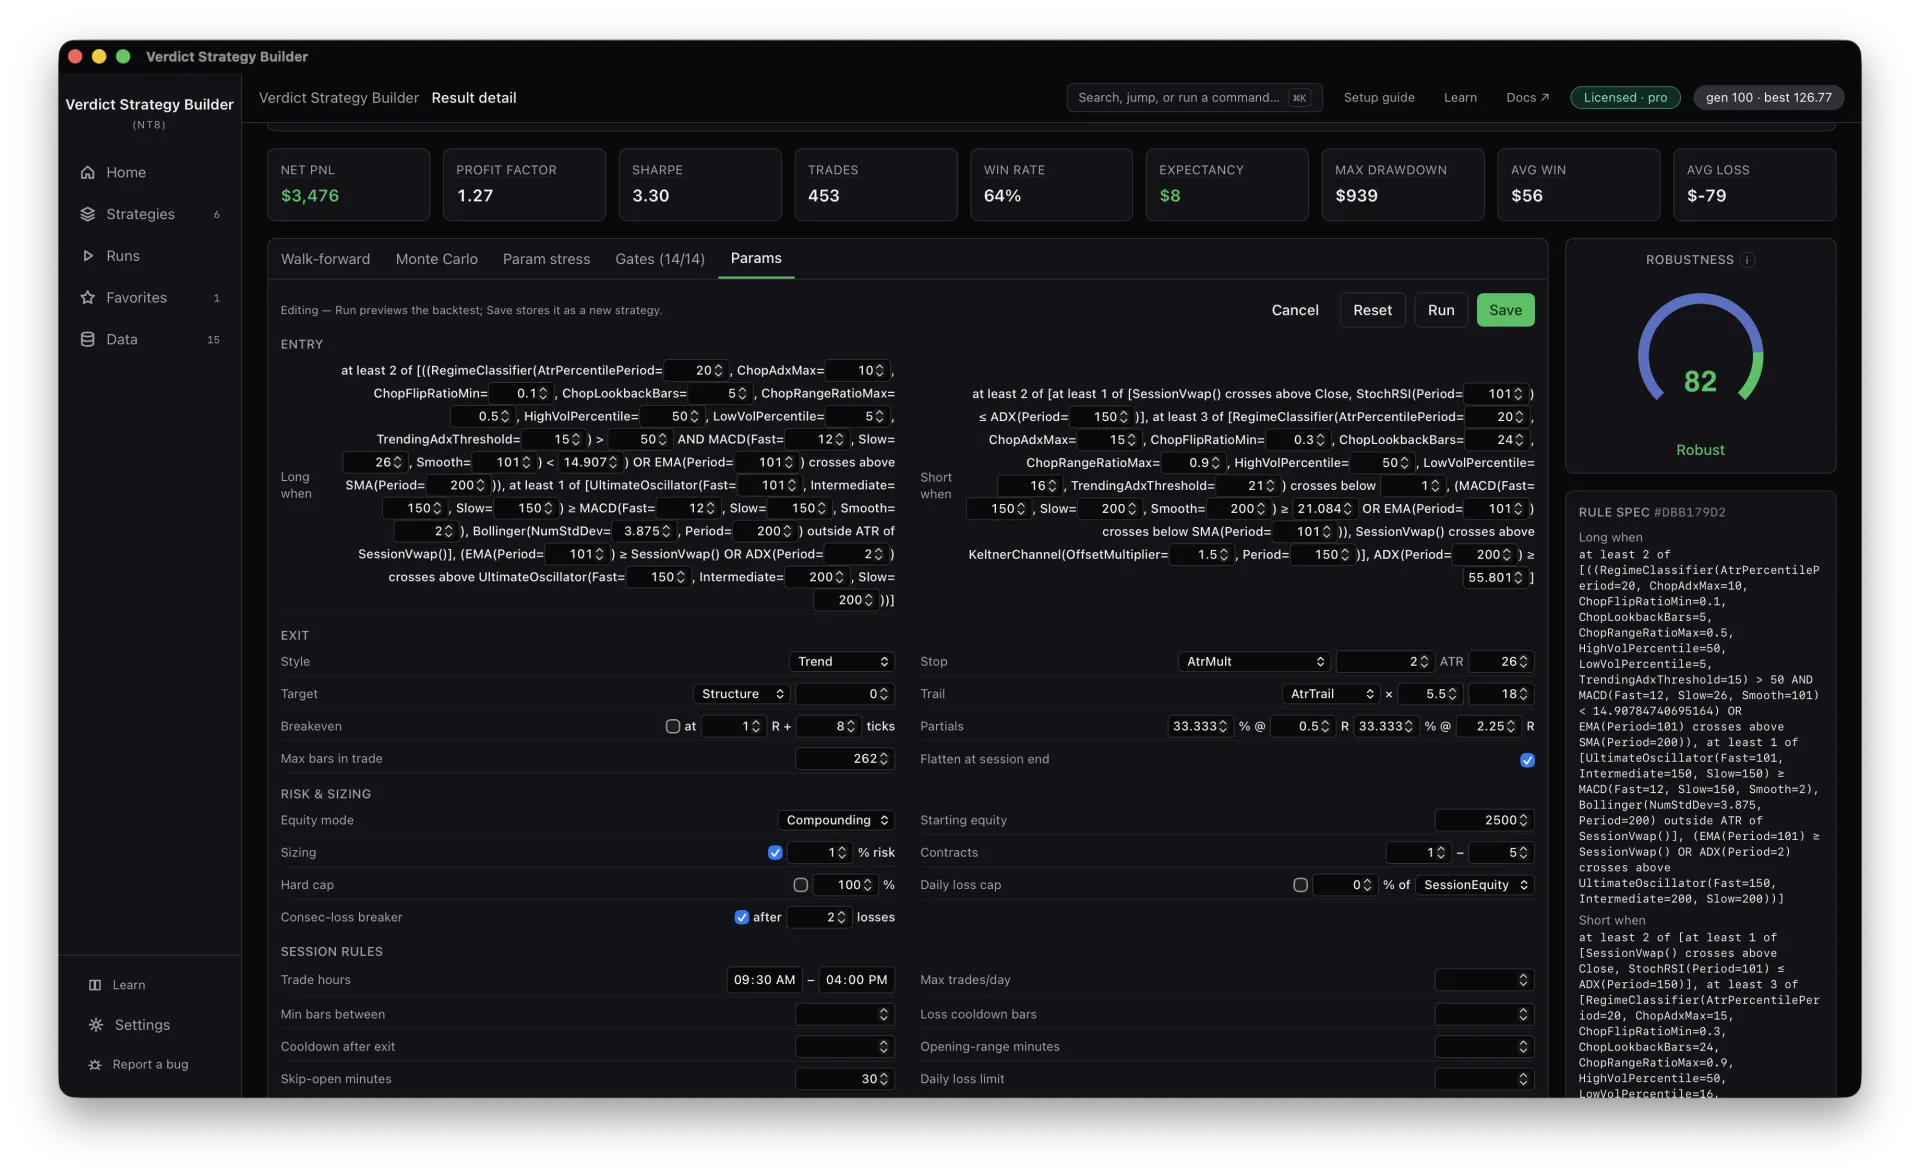Click the Report a bug icon
1920x1175 pixels.
pos(95,1065)
